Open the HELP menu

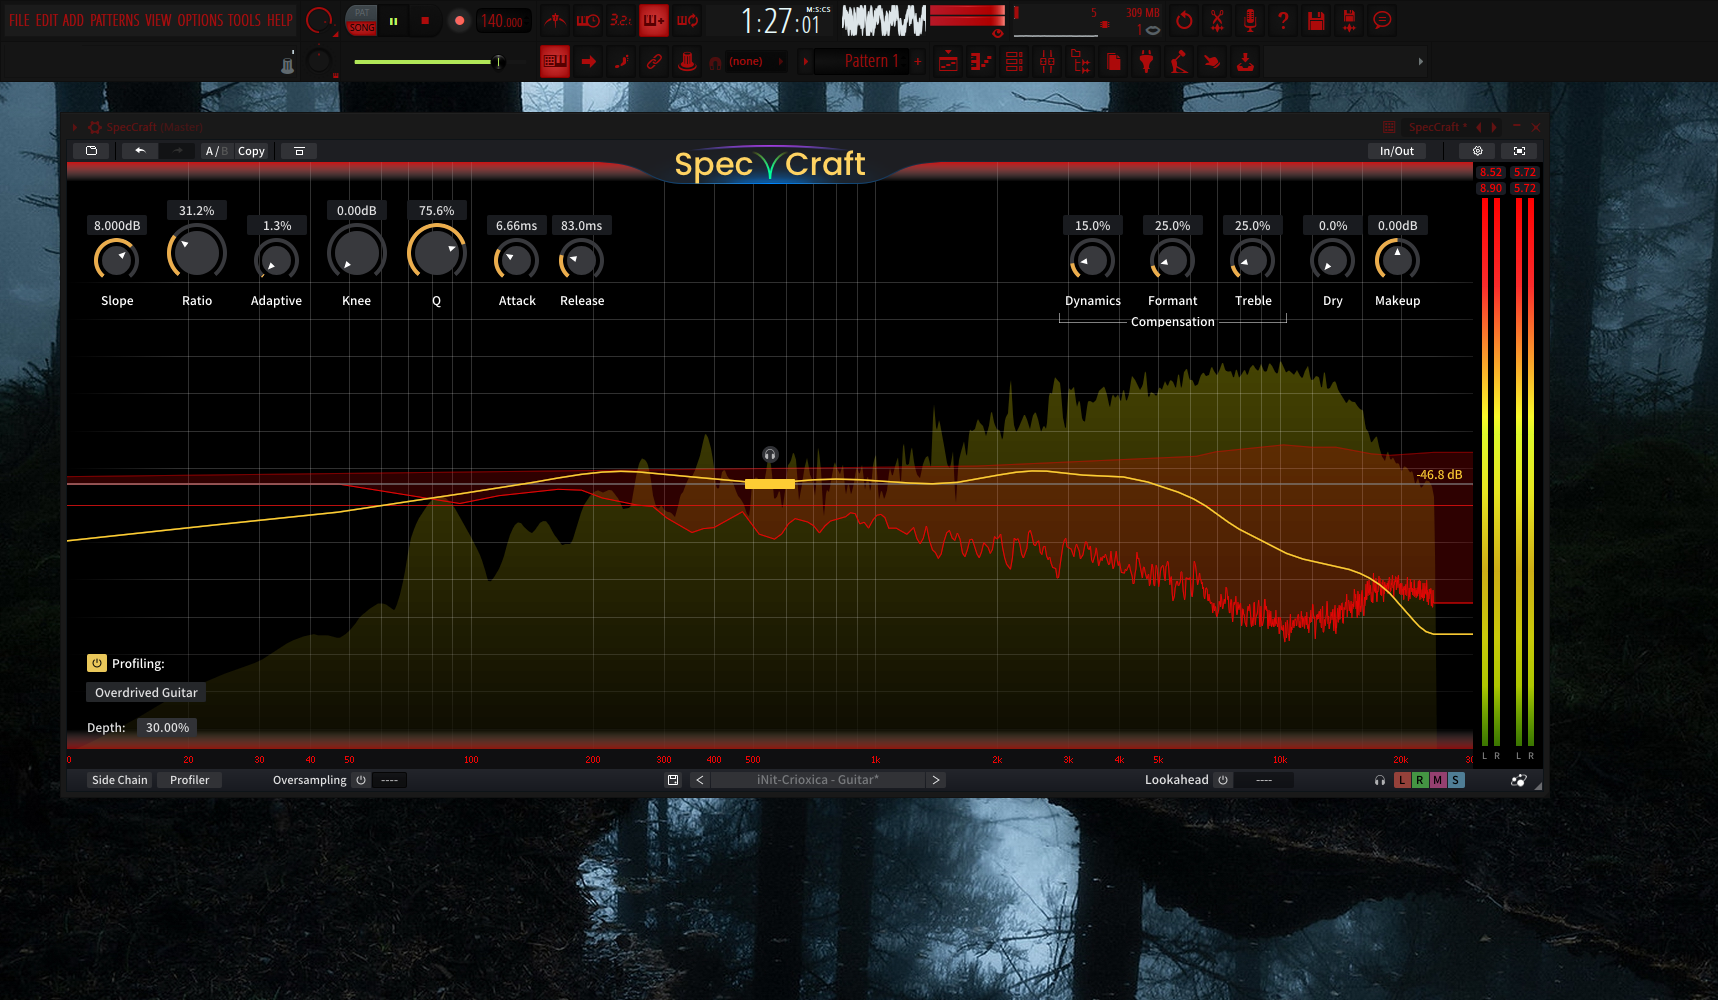tap(280, 20)
